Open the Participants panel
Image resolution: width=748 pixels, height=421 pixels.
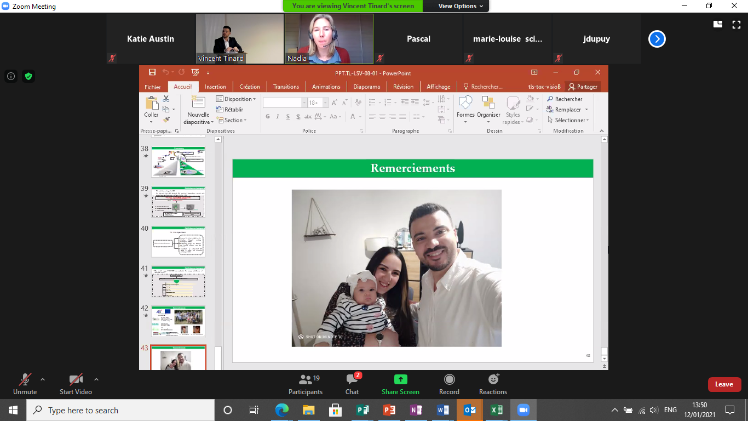pyautogui.click(x=304, y=383)
